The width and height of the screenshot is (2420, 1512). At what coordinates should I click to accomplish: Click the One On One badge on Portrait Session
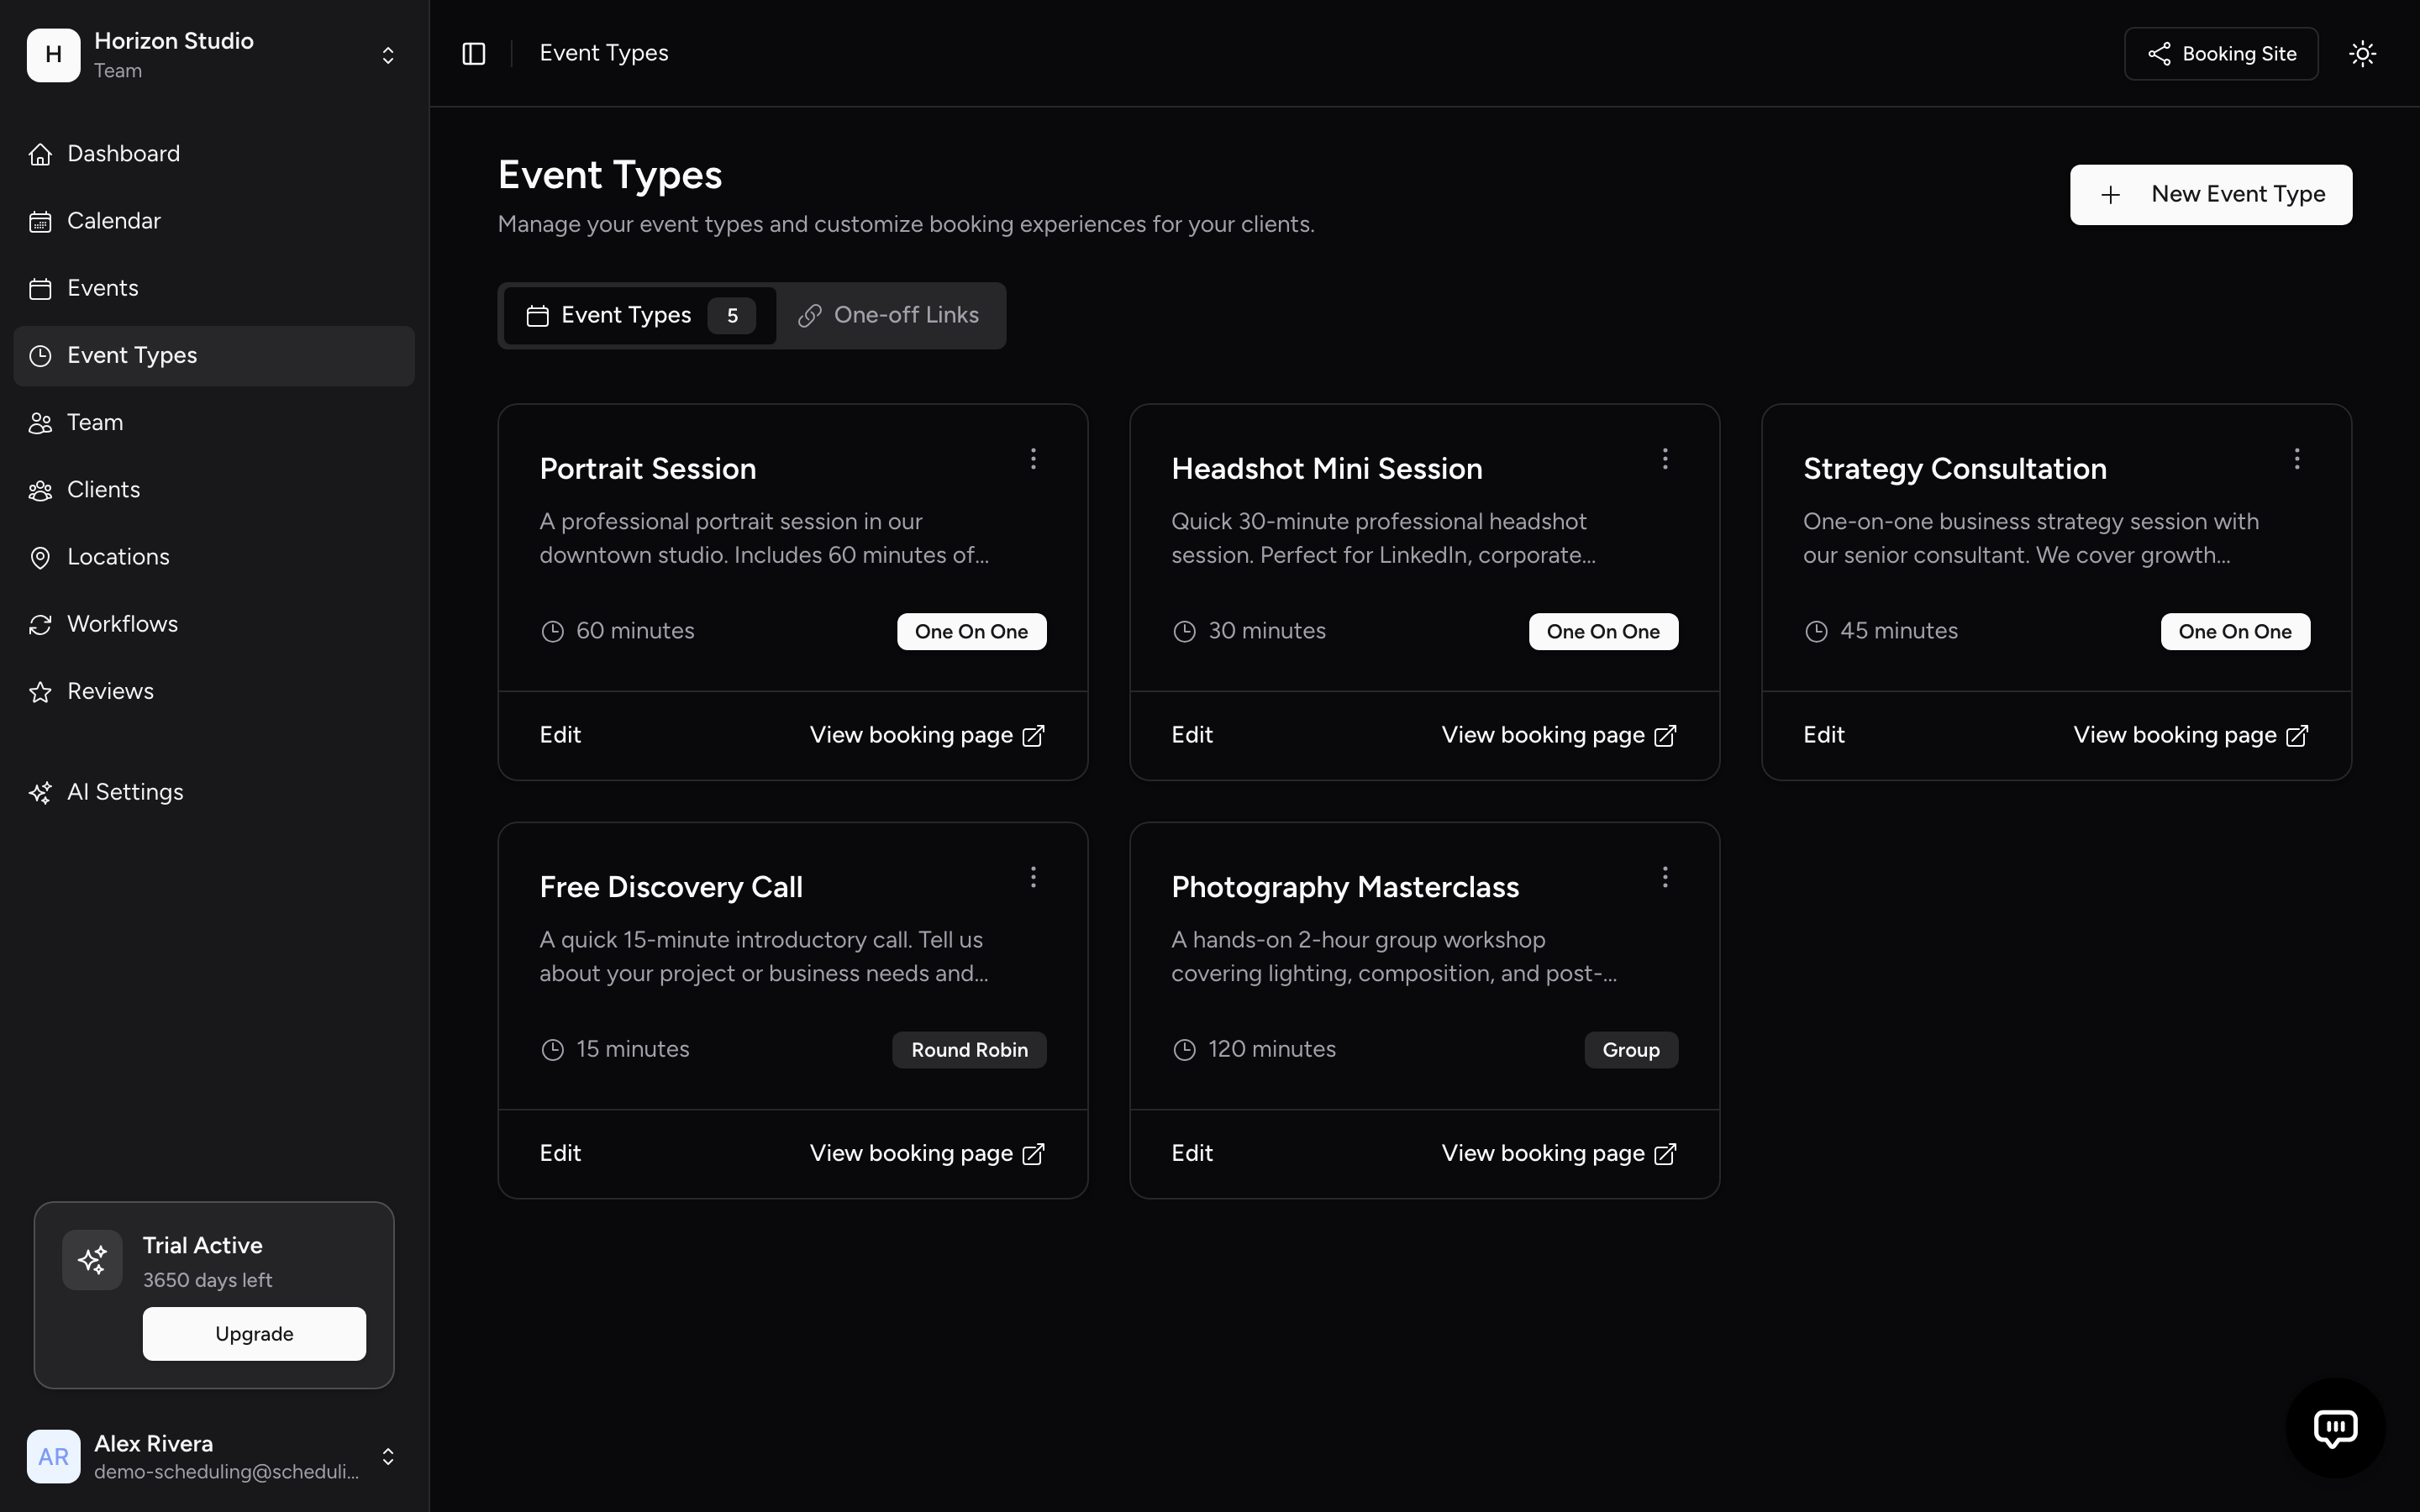pyautogui.click(x=971, y=632)
